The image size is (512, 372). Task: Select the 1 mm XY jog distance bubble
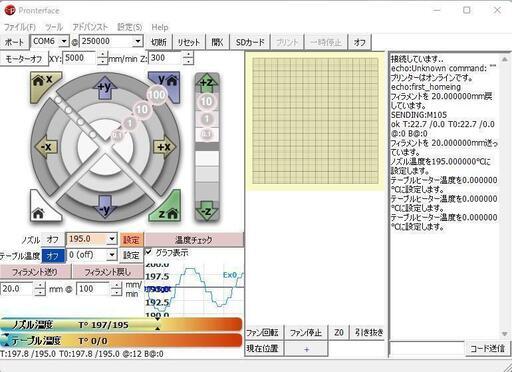coord(129,124)
